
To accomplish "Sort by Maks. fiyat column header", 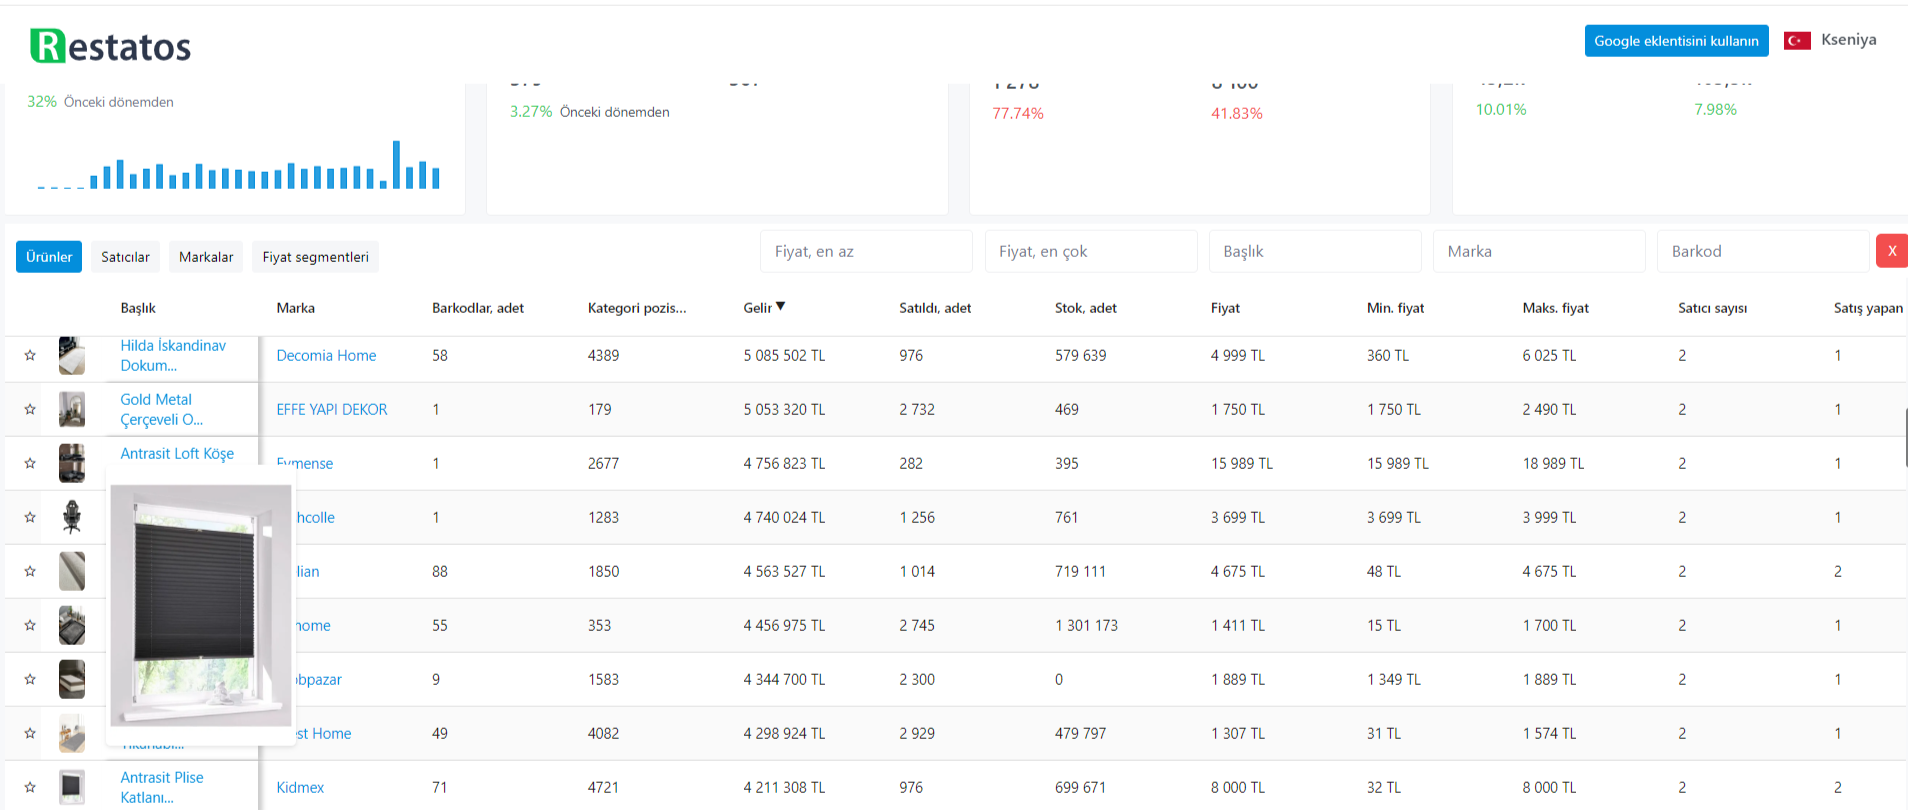I will click(1555, 308).
